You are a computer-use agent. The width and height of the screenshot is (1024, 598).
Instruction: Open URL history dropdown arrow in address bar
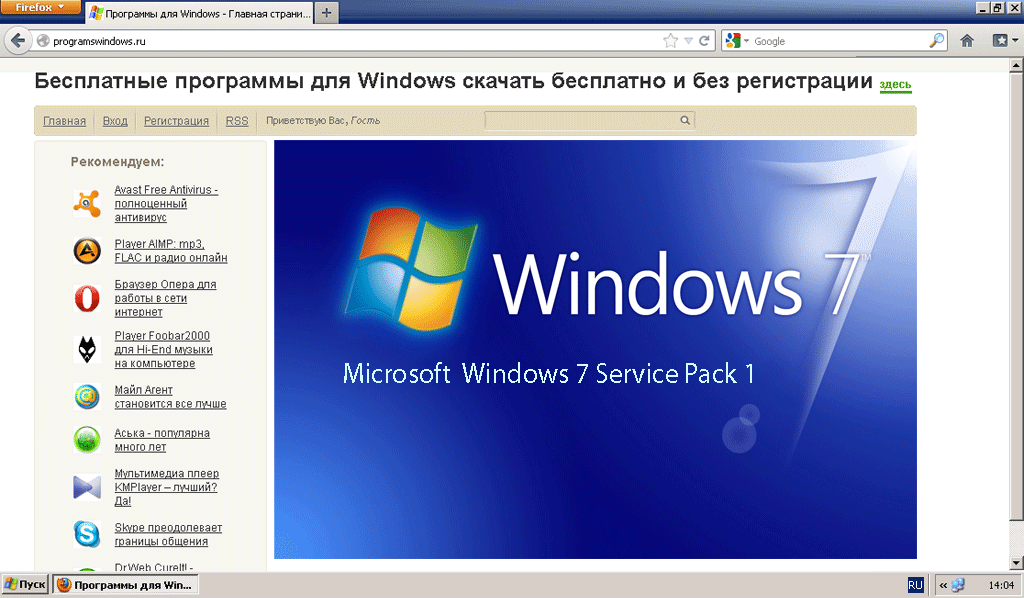click(x=688, y=41)
